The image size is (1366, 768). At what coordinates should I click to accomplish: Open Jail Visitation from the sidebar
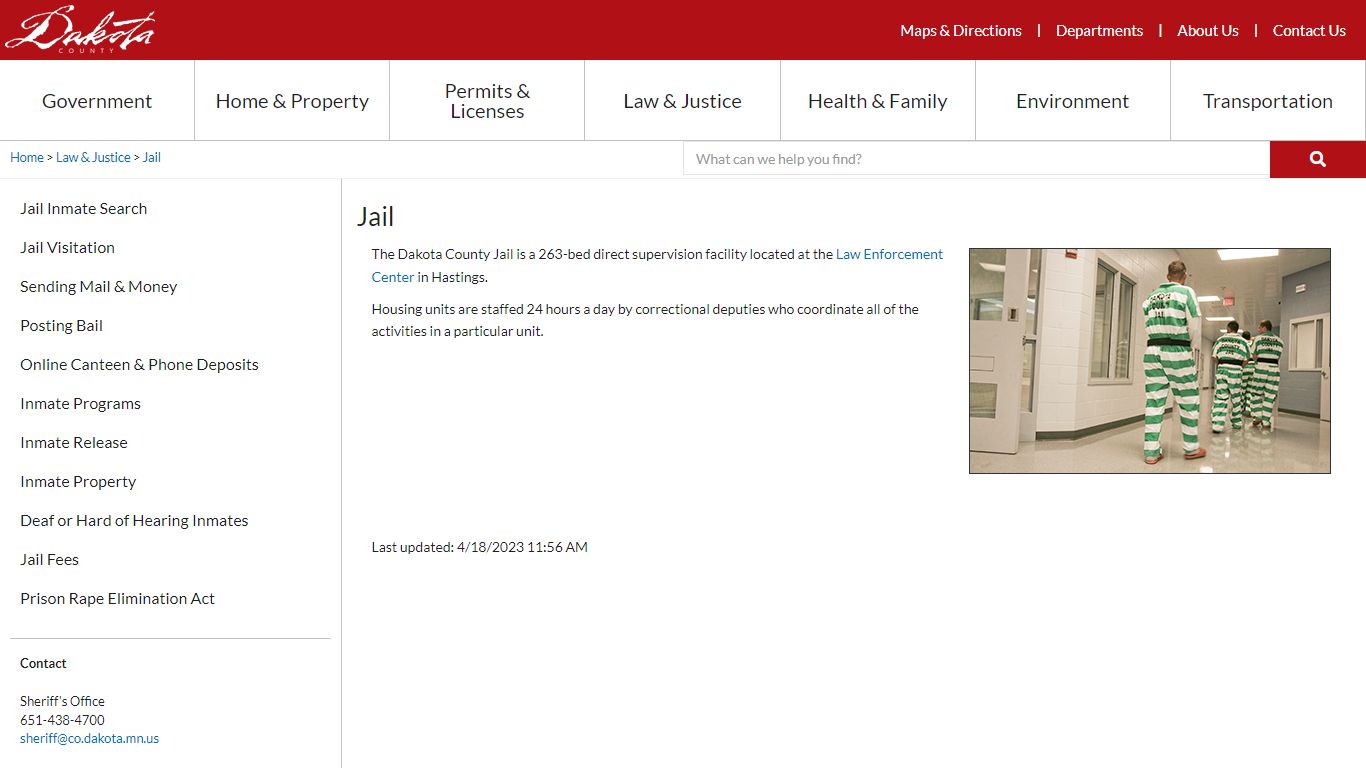[x=67, y=248]
